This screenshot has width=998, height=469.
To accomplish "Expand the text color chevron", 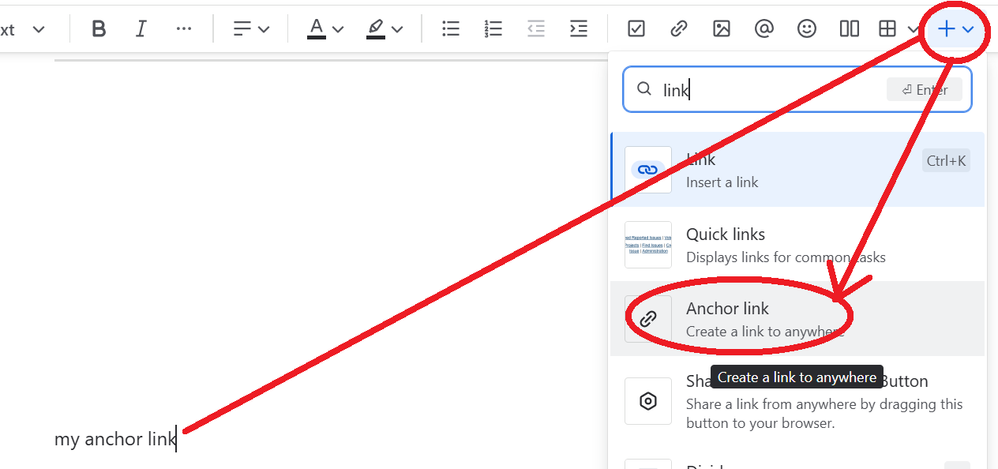I will pyautogui.click(x=338, y=29).
